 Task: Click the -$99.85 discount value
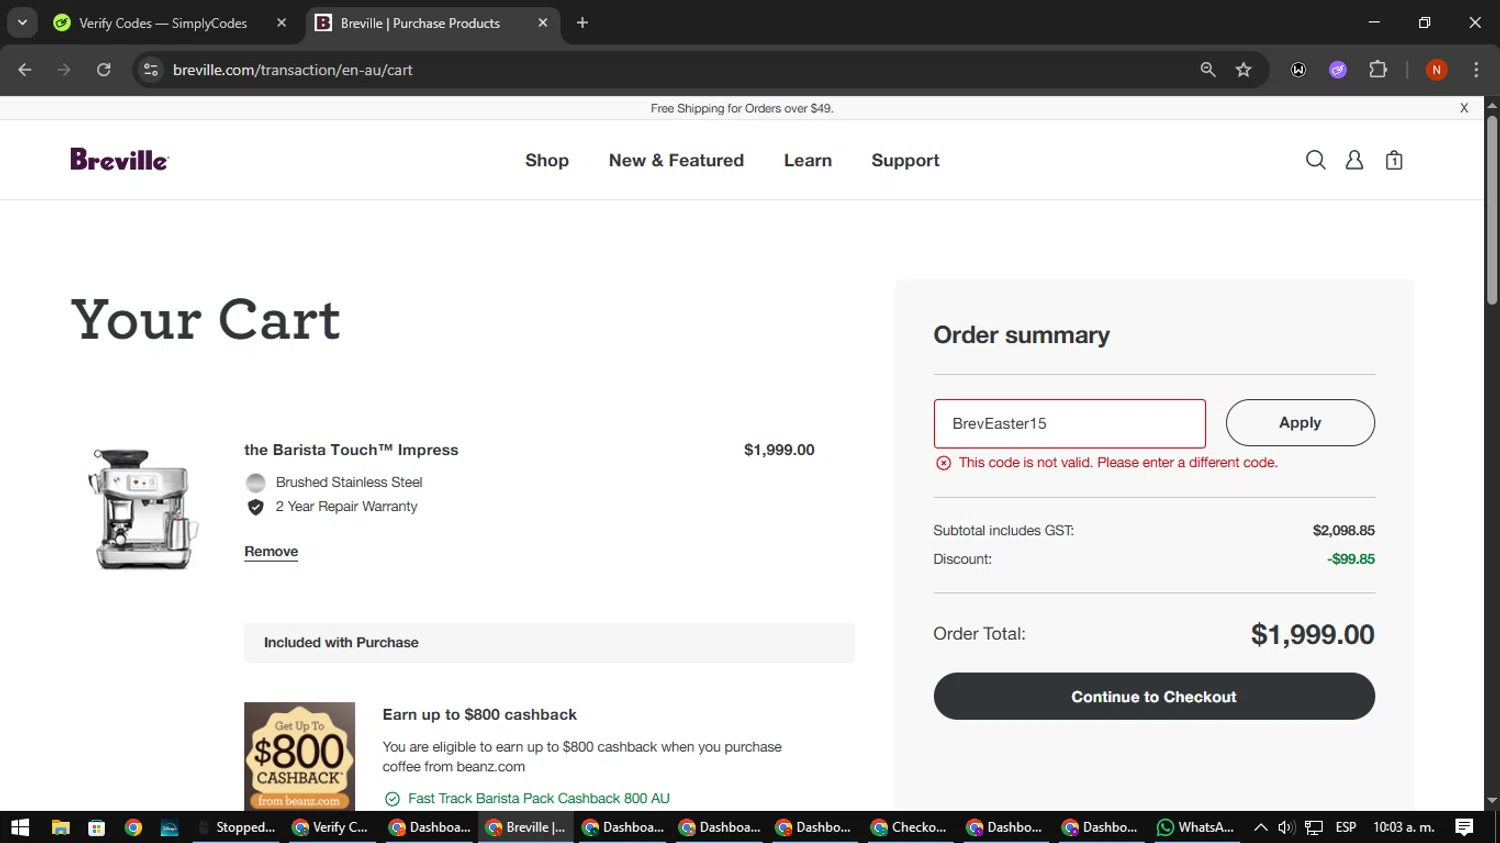(1350, 559)
